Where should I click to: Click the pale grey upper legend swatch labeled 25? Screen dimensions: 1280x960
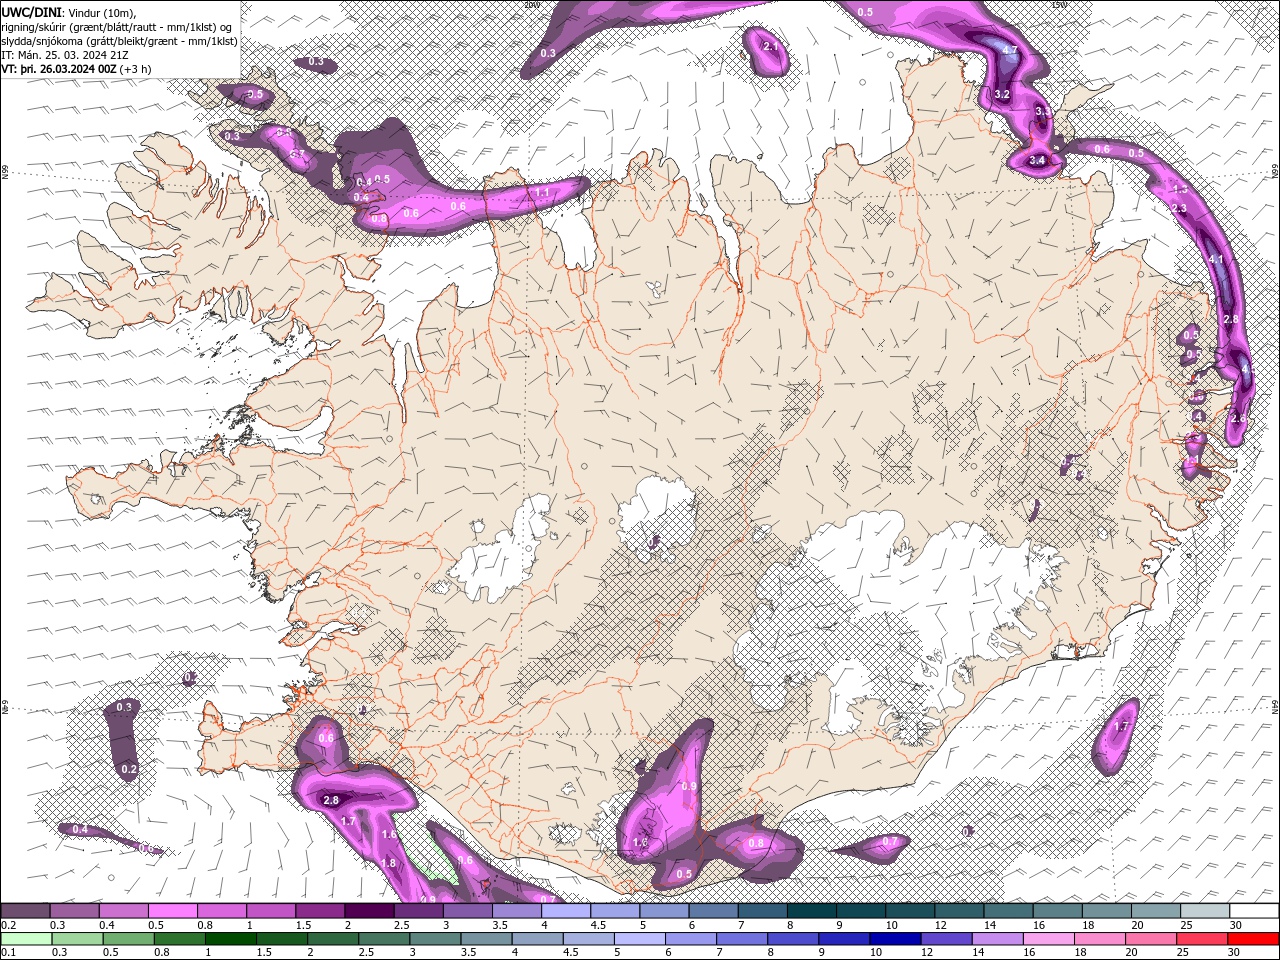pos(1206,910)
